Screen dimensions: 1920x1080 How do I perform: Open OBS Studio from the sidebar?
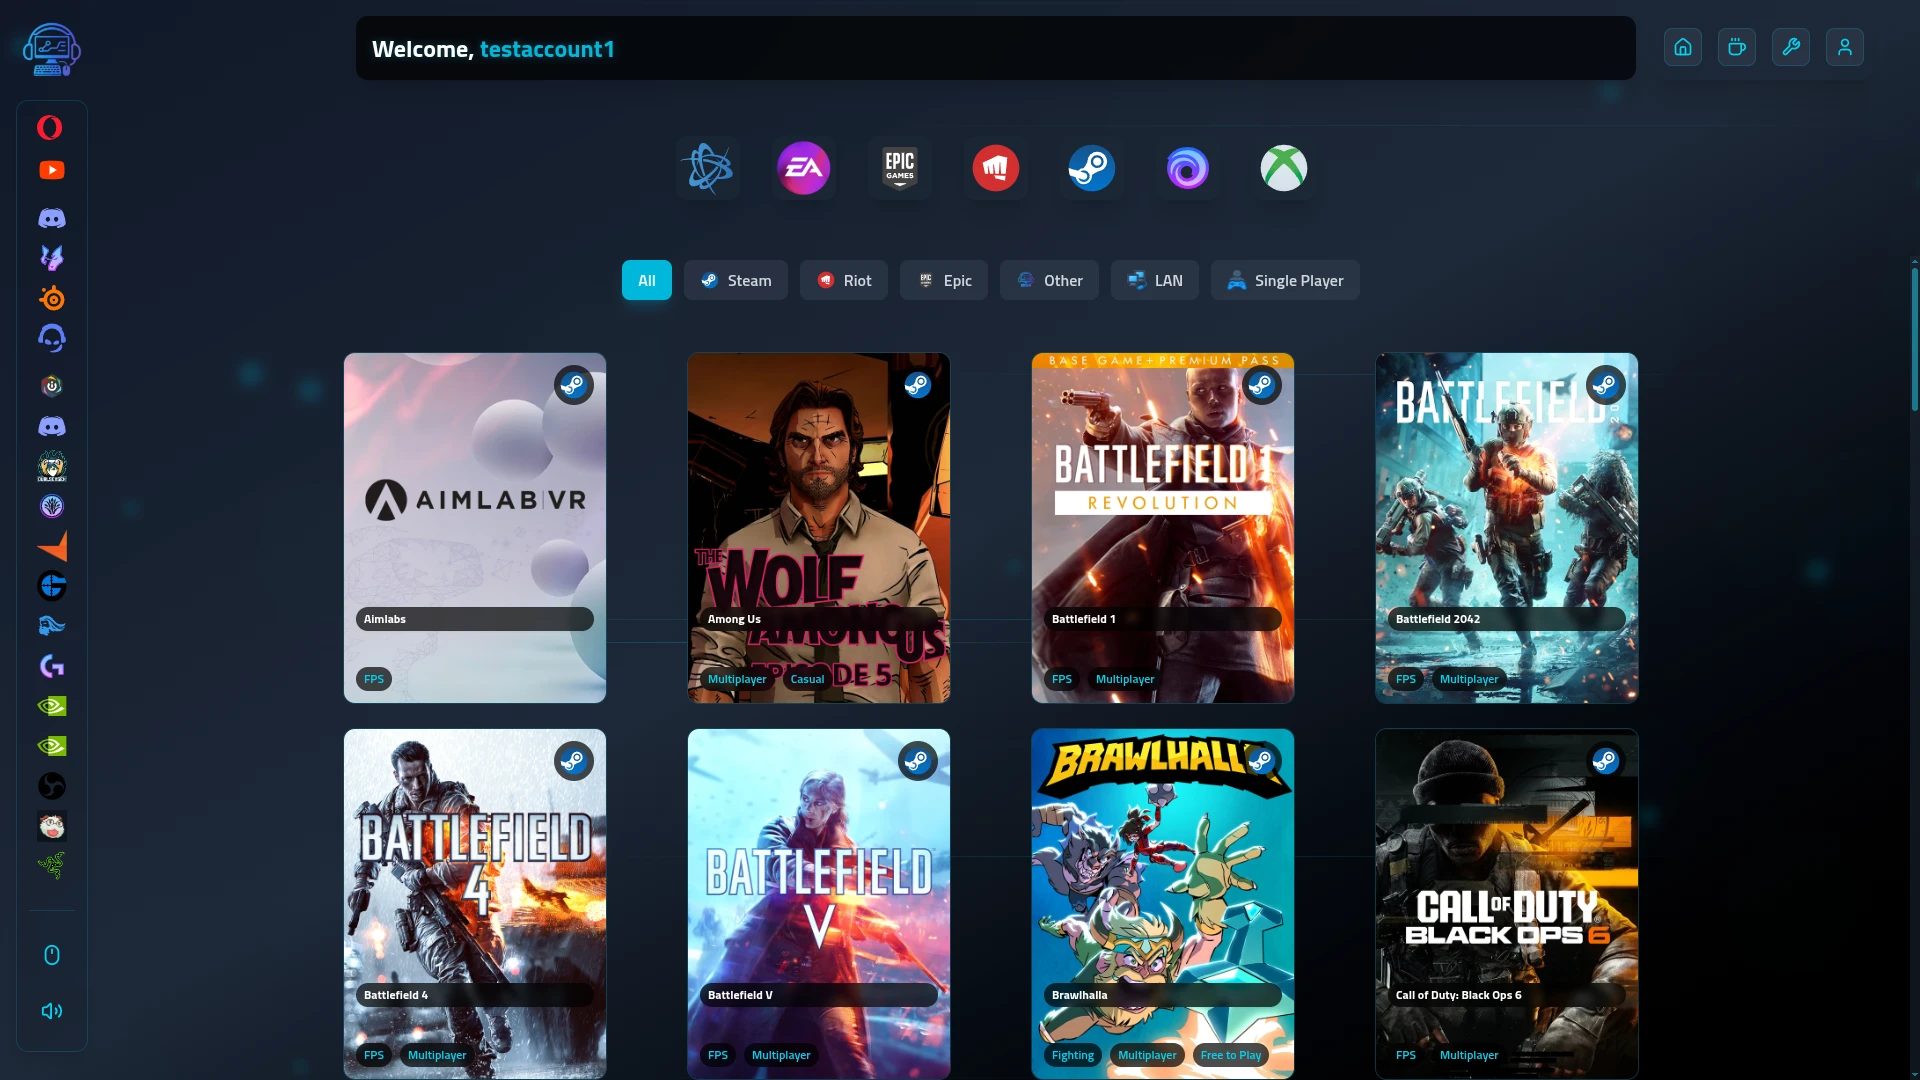52,786
